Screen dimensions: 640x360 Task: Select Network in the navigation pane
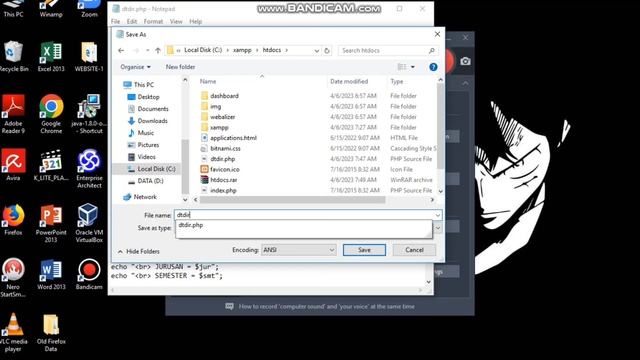[145, 197]
